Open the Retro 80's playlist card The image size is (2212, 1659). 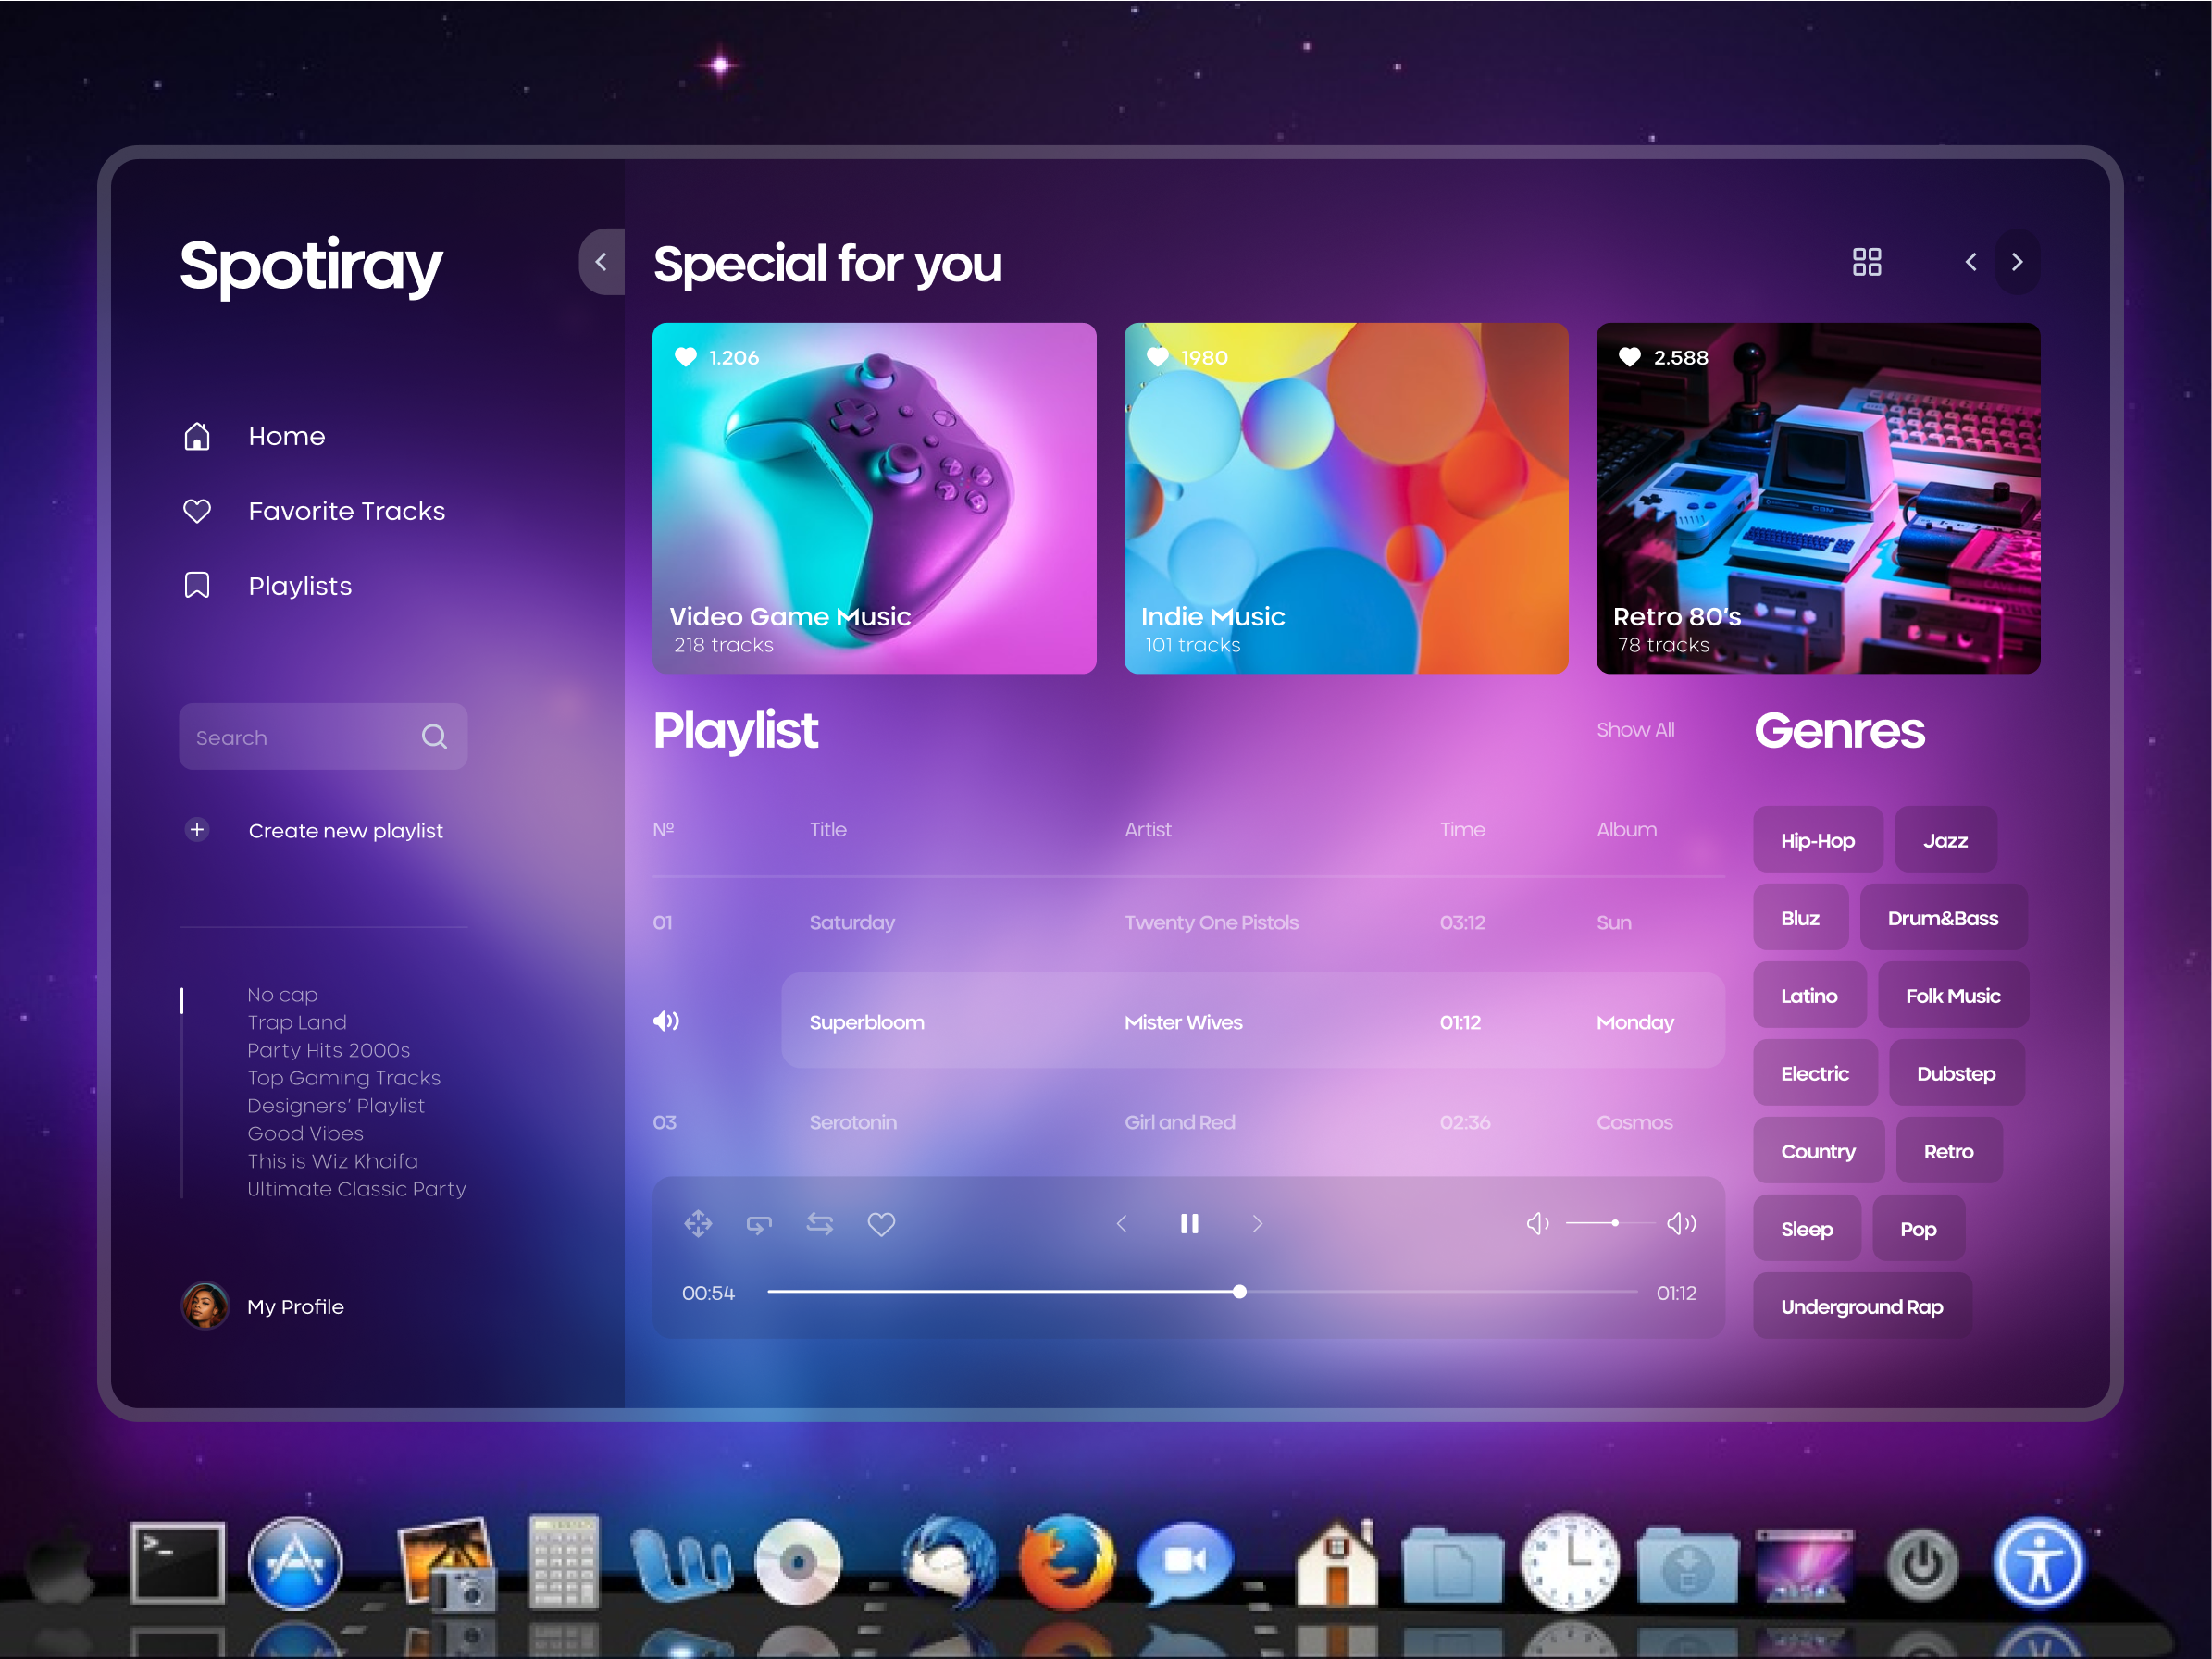click(1817, 498)
